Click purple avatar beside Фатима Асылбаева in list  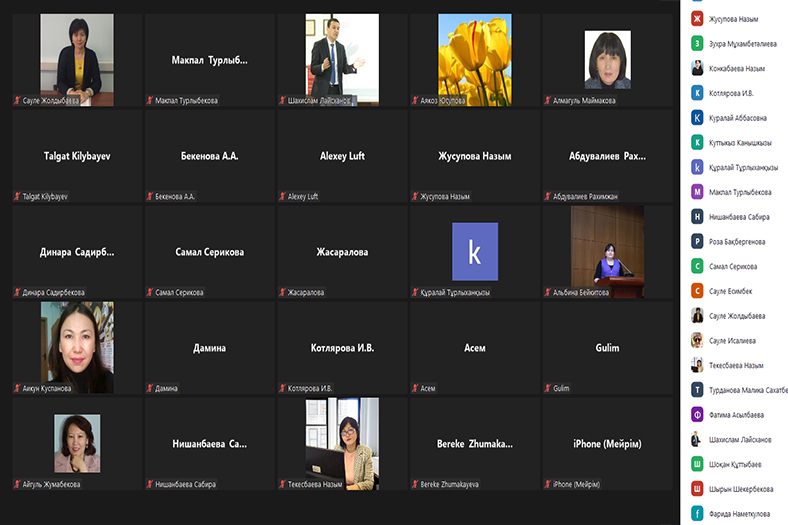click(x=697, y=414)
